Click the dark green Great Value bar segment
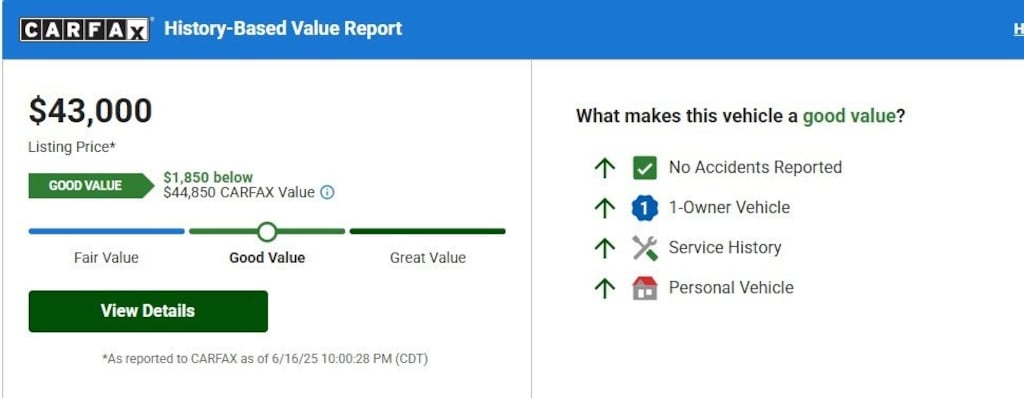 428,231
